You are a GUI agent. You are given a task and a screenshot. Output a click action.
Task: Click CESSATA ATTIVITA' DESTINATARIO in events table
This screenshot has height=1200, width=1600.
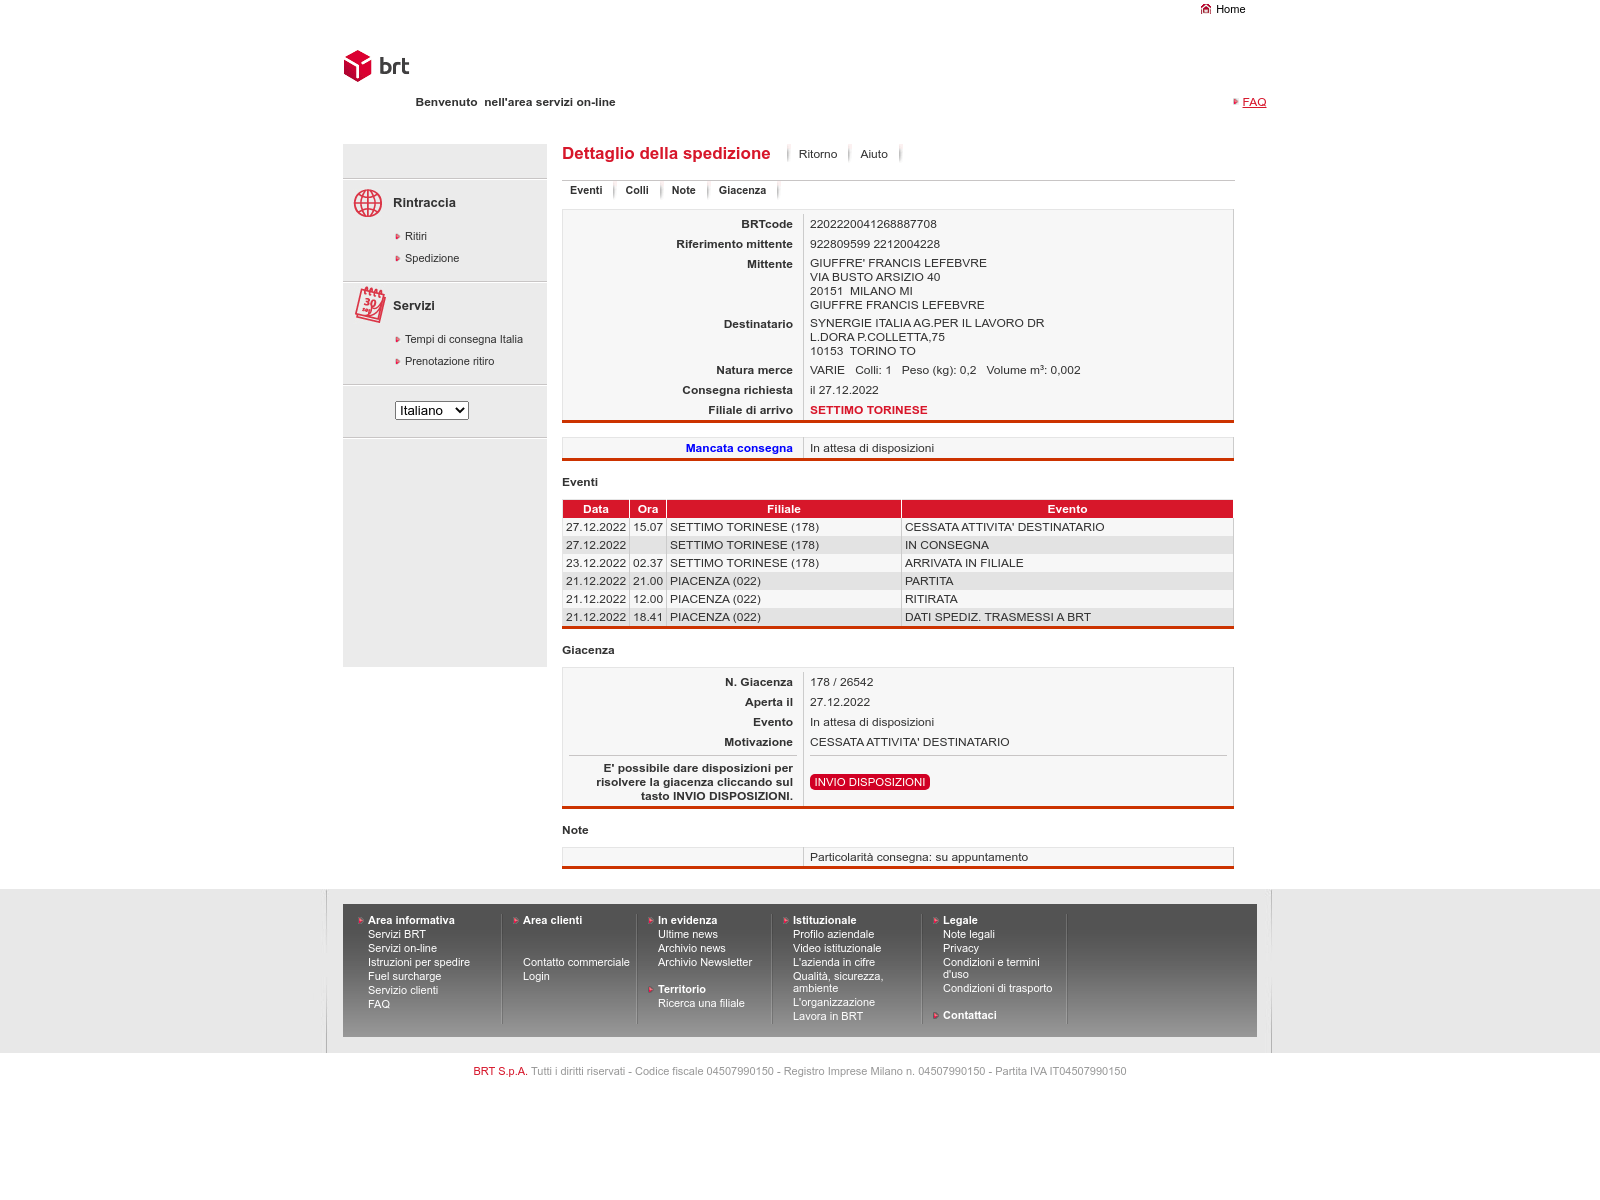[x=1005, y=527]
